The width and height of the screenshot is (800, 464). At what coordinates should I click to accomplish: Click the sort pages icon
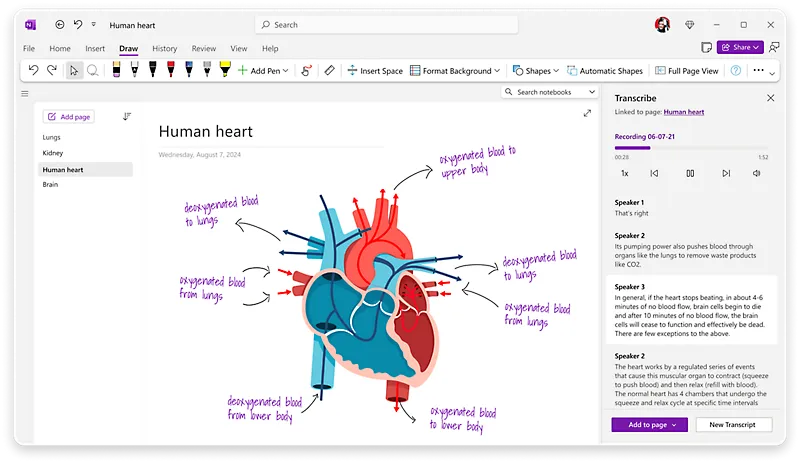127,116
